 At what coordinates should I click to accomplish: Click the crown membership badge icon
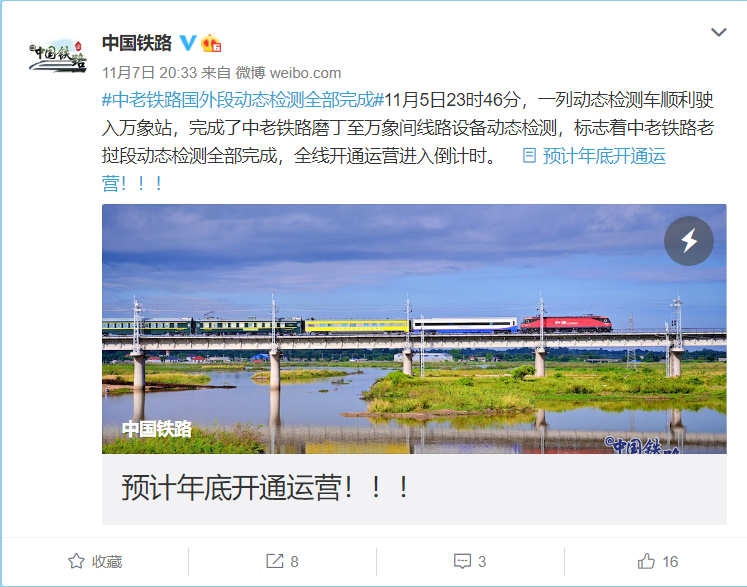pyautogui.click(x=211, y=43)
